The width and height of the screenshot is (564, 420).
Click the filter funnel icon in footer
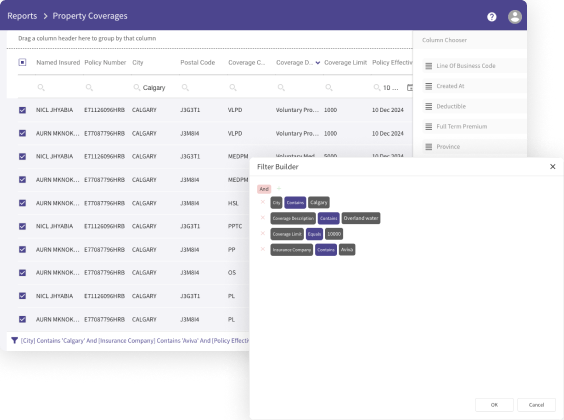pyautogui.click(x=14, y=340)
